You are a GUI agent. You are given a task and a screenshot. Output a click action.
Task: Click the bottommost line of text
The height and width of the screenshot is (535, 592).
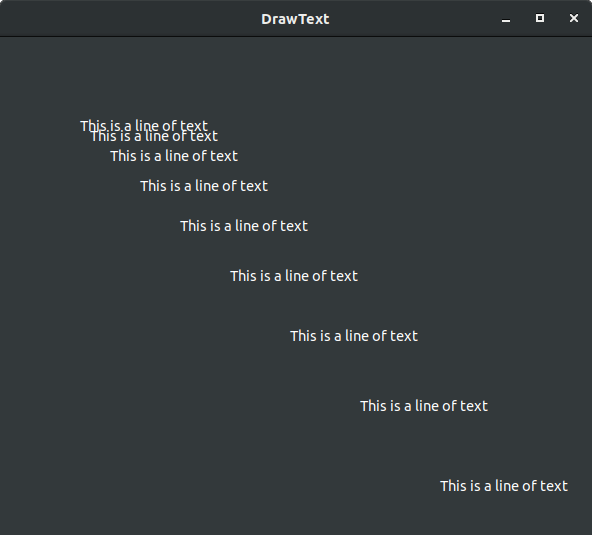pos(504,486)
